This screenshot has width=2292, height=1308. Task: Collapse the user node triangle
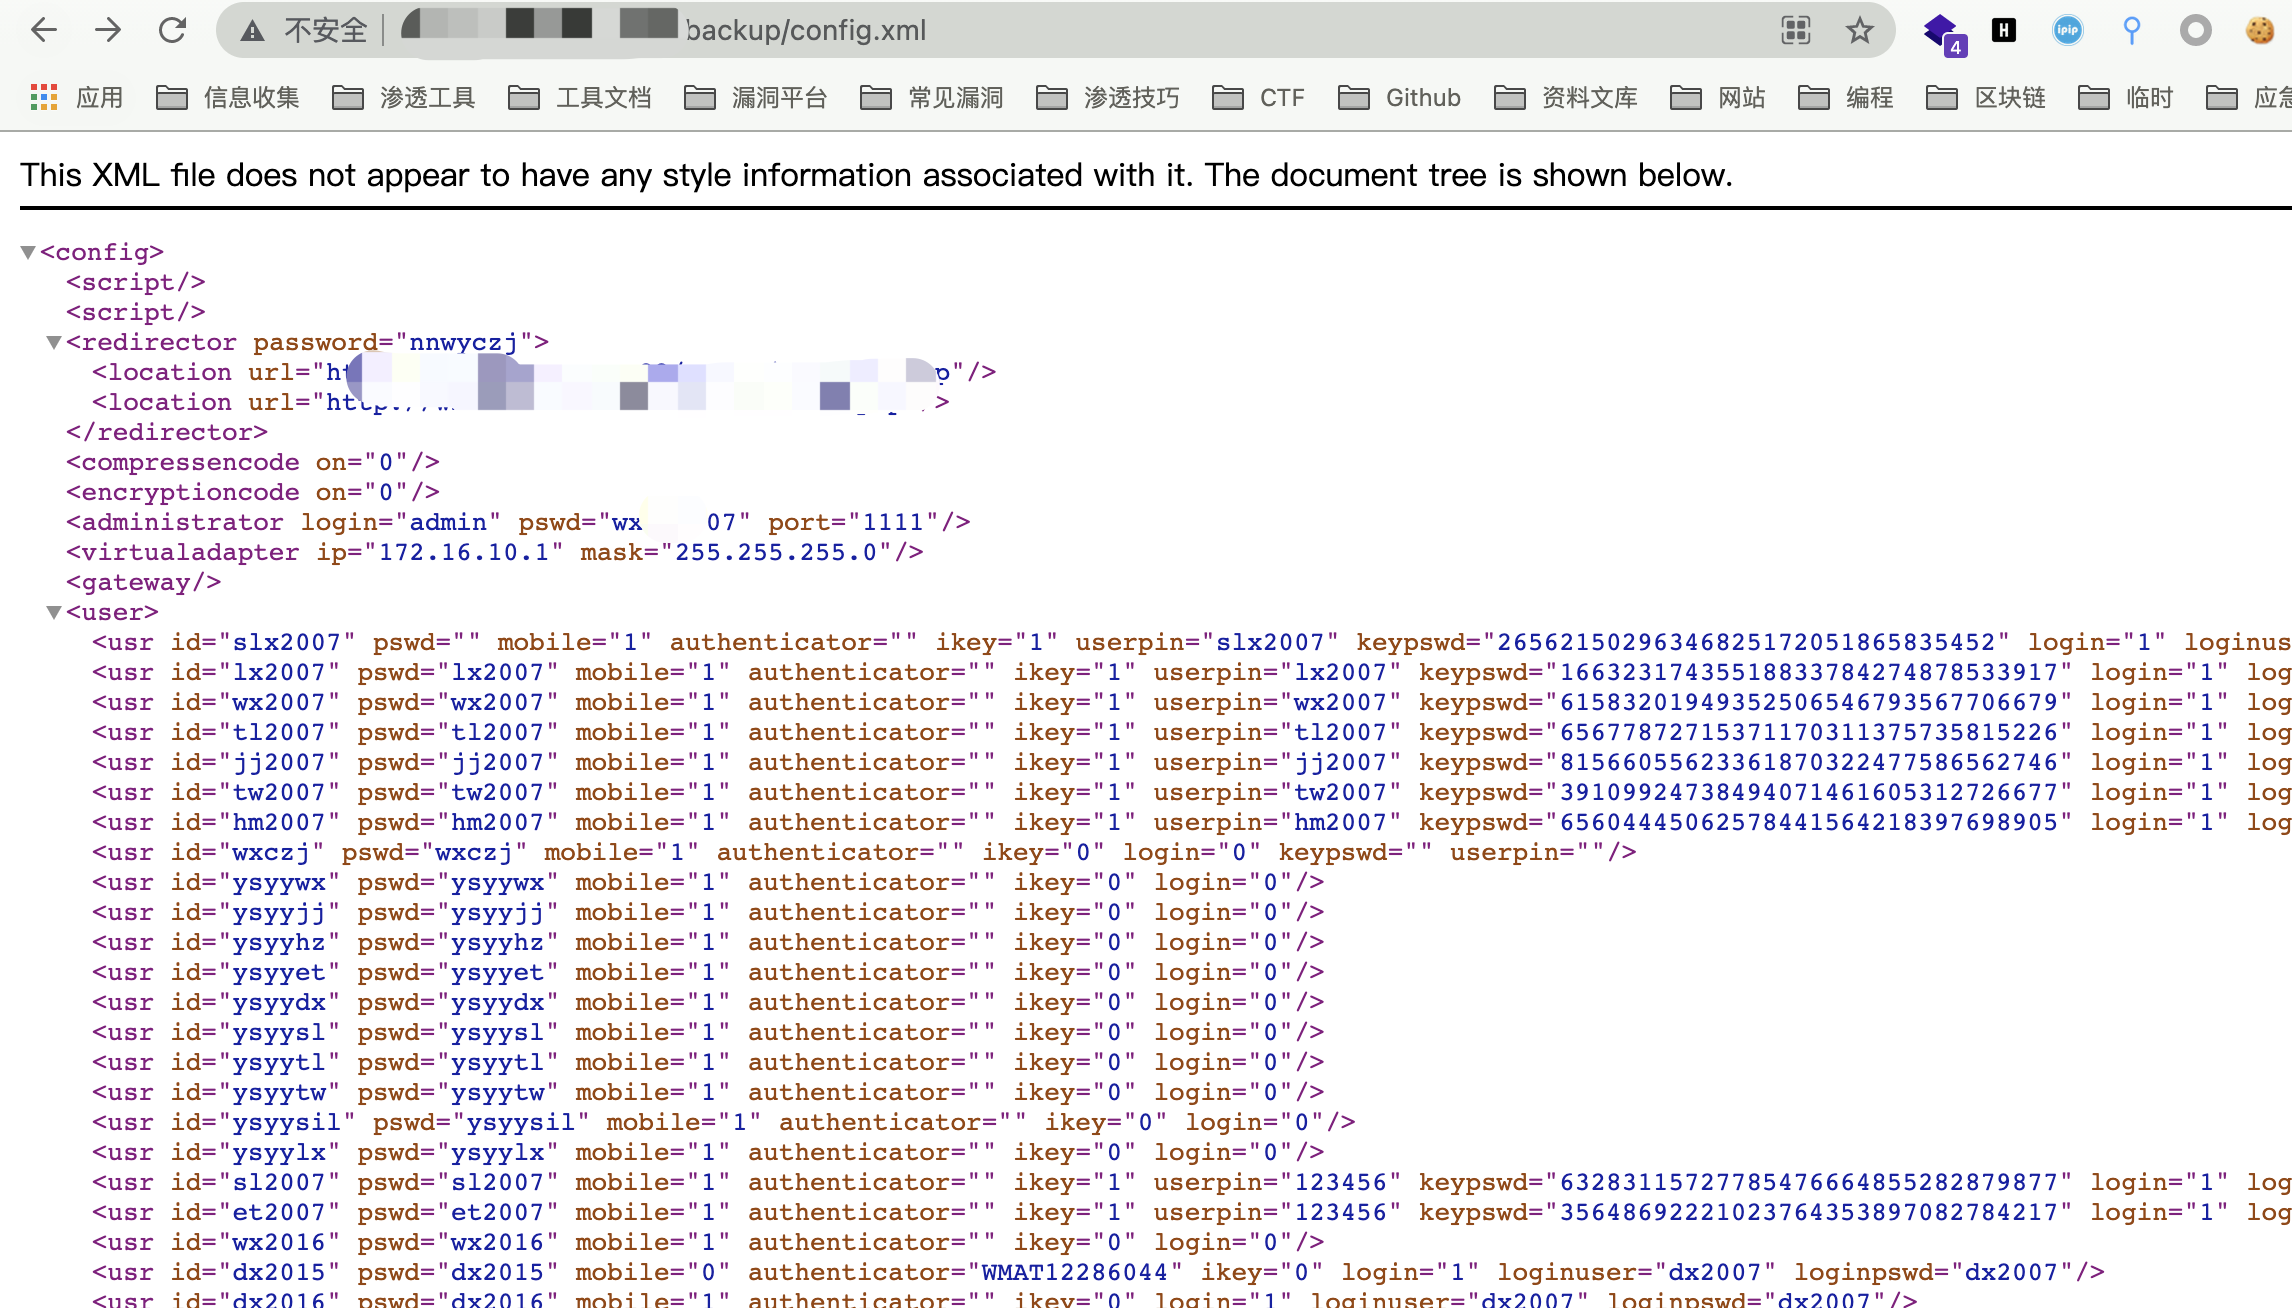54,612
